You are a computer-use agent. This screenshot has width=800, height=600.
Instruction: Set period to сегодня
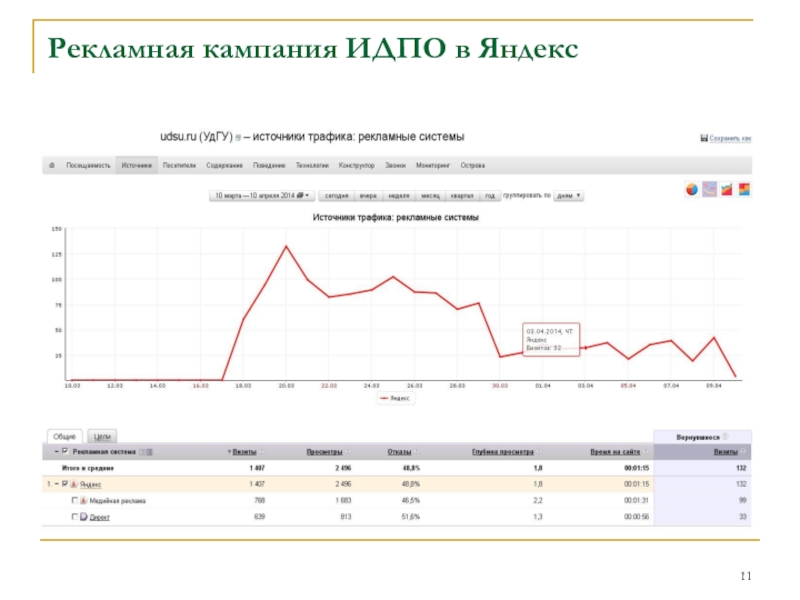coord(336,195)
